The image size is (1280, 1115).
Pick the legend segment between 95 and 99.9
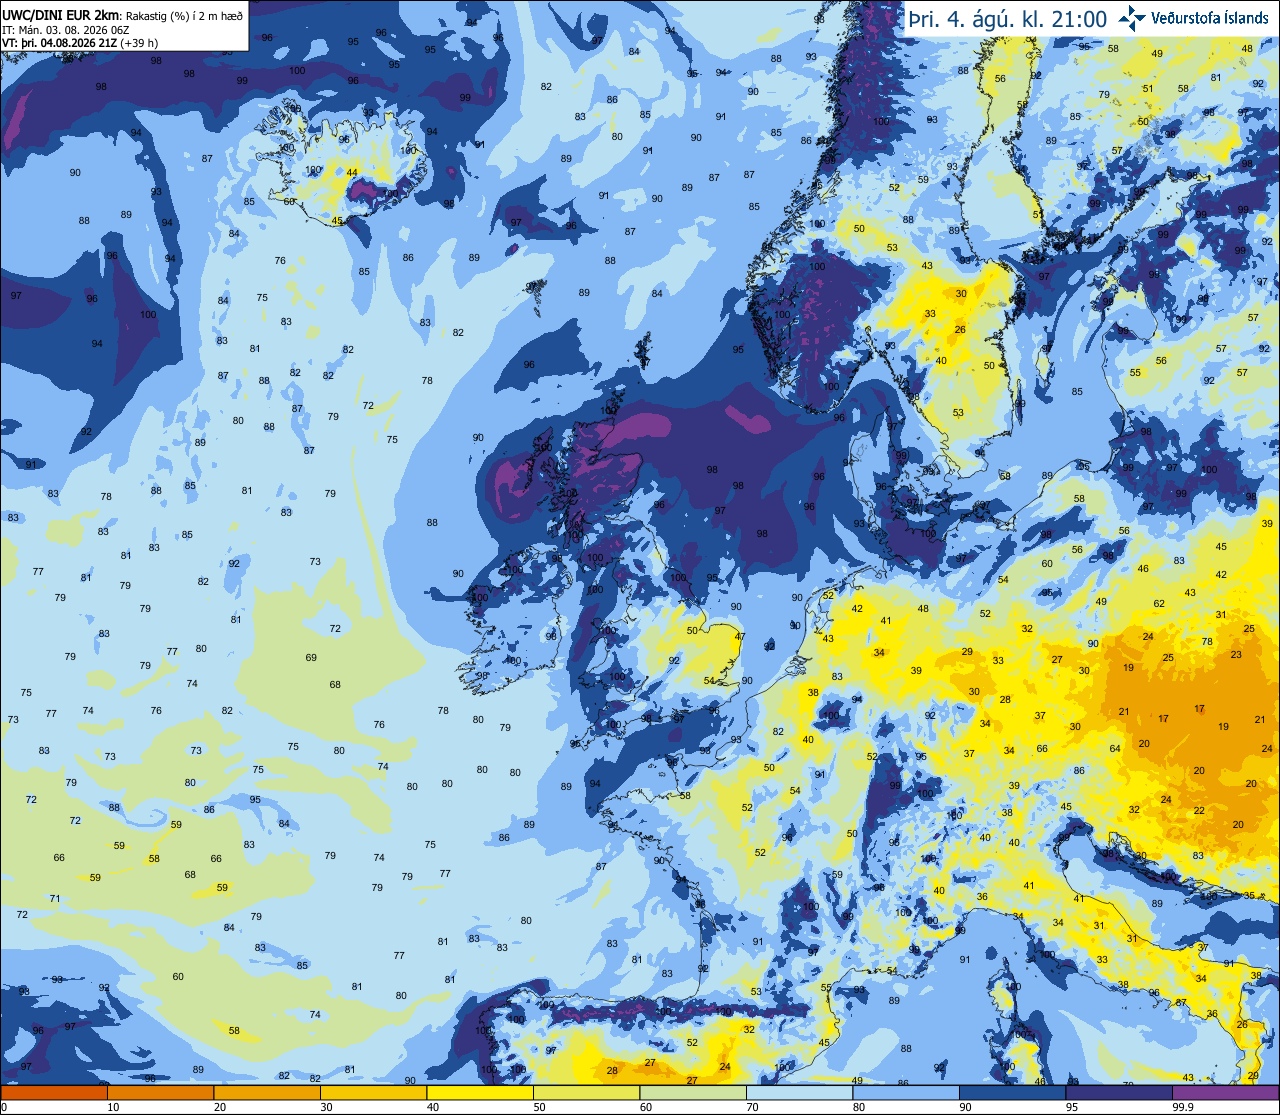(1120, 1093)
